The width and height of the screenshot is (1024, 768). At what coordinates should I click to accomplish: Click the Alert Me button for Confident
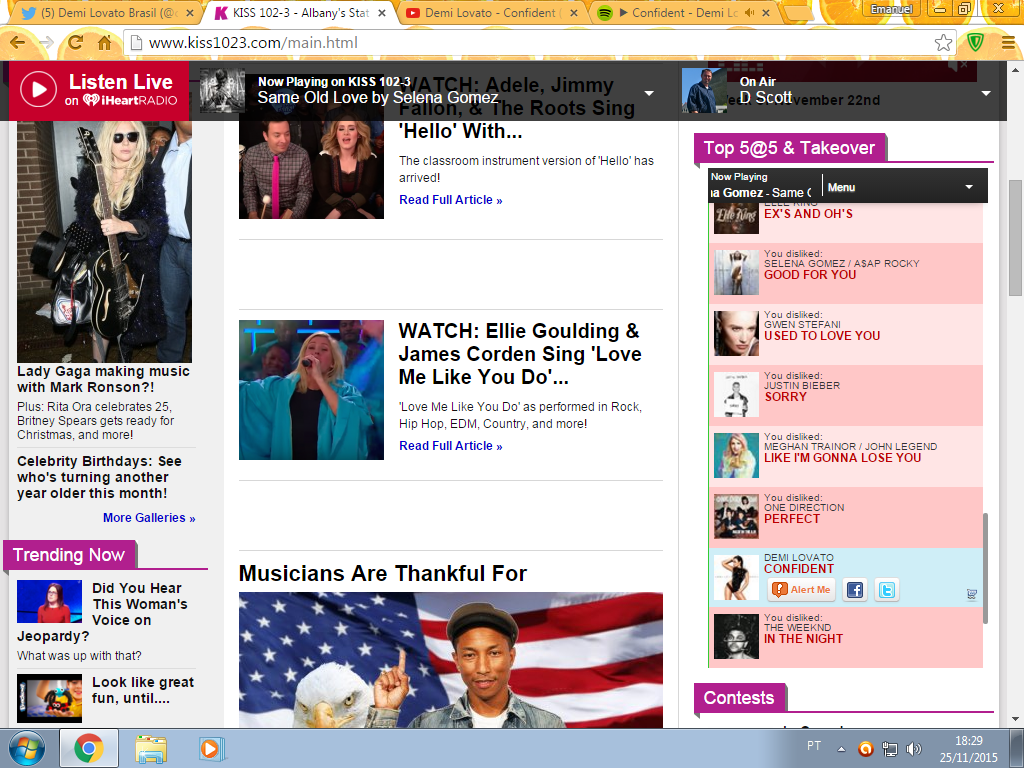[801, 590]
